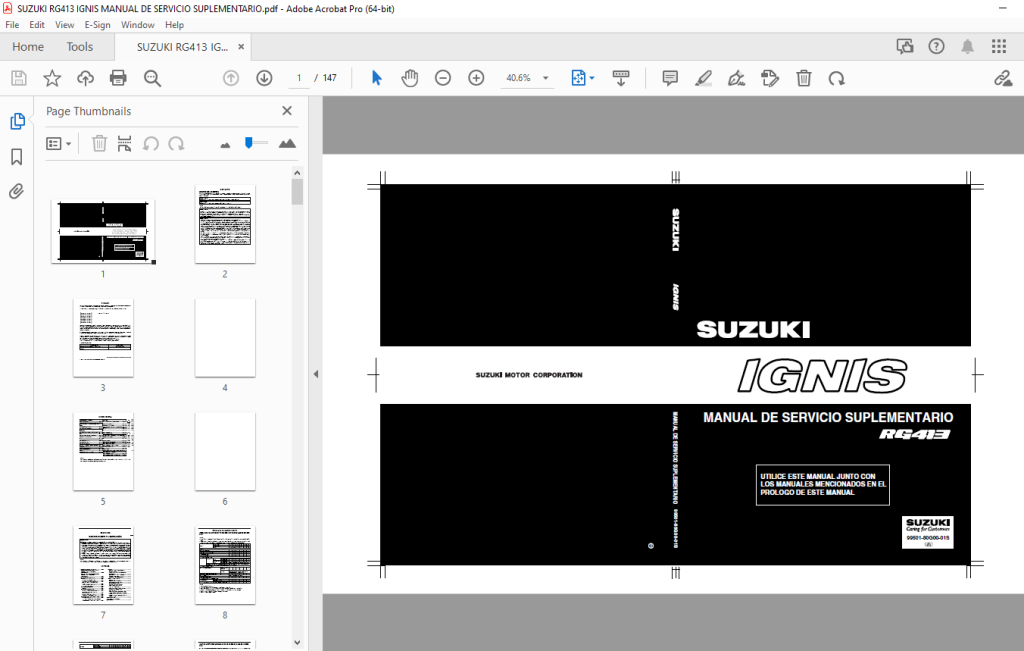This screenshot has width=1024, height=651.
Task: Click the Edit PDF stamp icon
Action: (x=770, y=78)
